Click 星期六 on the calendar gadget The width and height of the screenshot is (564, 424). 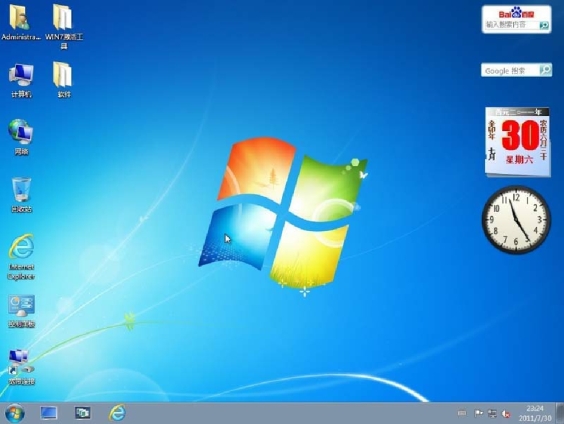click(x=519, y=160)
